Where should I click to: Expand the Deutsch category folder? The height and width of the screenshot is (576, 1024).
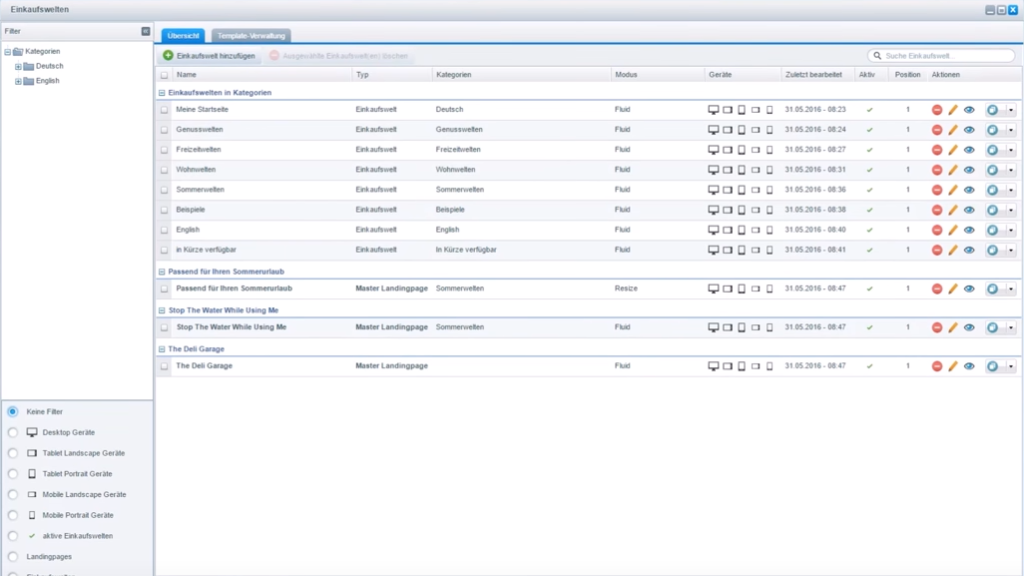(18, 66)
